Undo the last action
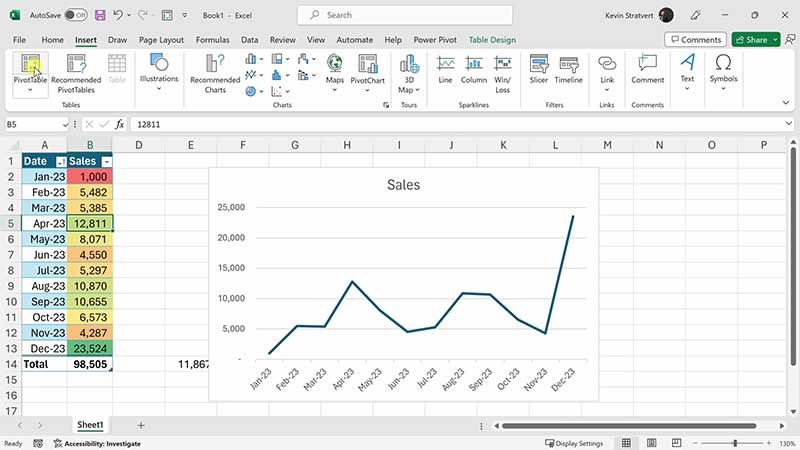Viewport: 800px width, 450px height. coord(118,15)
